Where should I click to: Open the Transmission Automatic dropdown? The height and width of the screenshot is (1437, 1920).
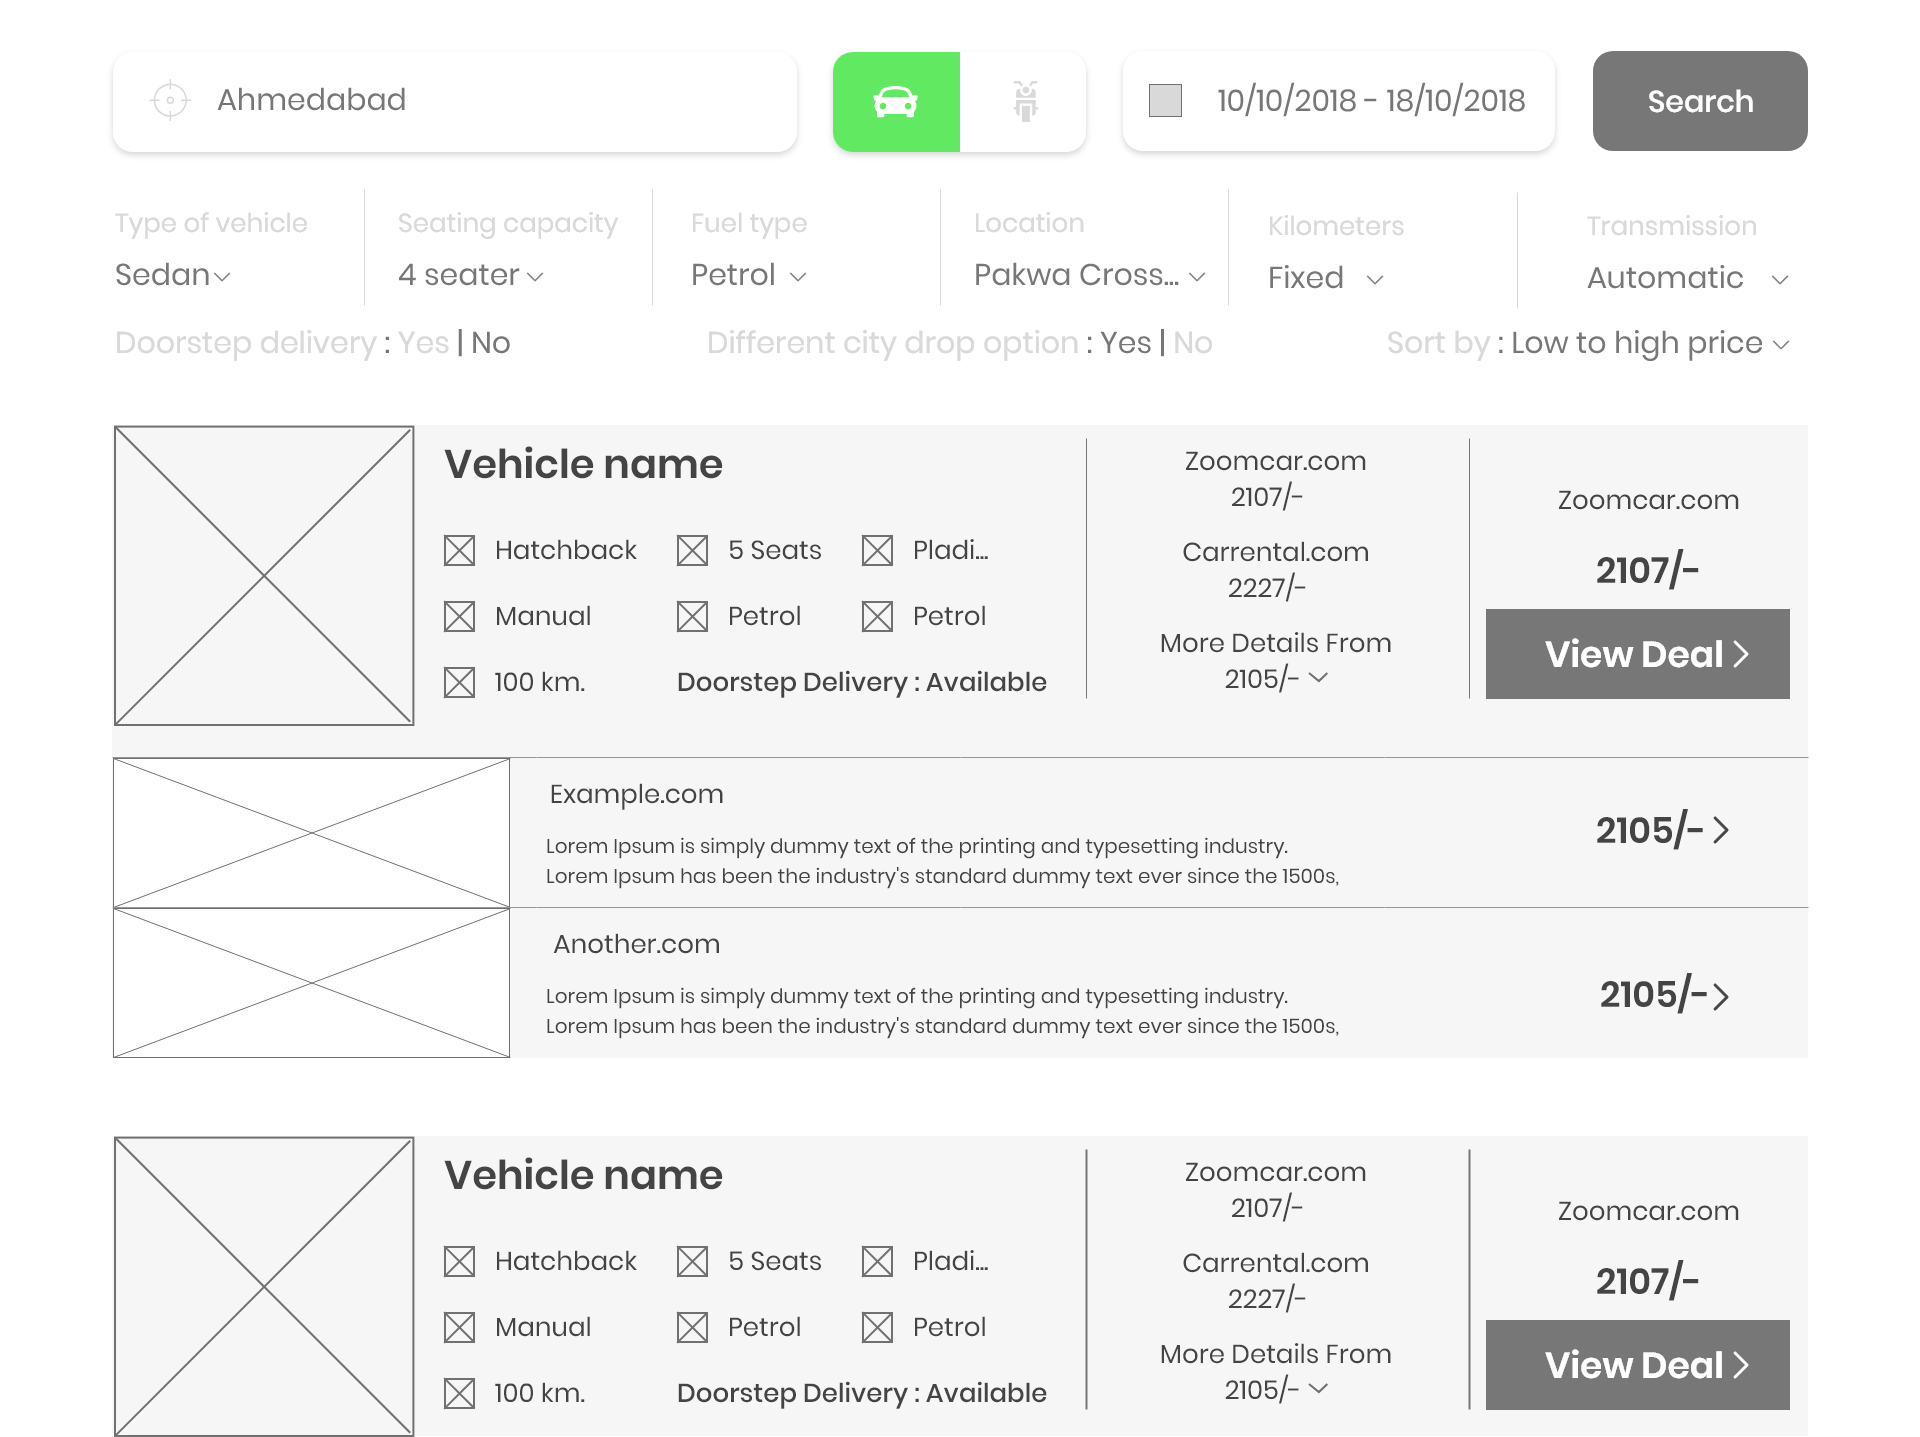coord(1688,277)
